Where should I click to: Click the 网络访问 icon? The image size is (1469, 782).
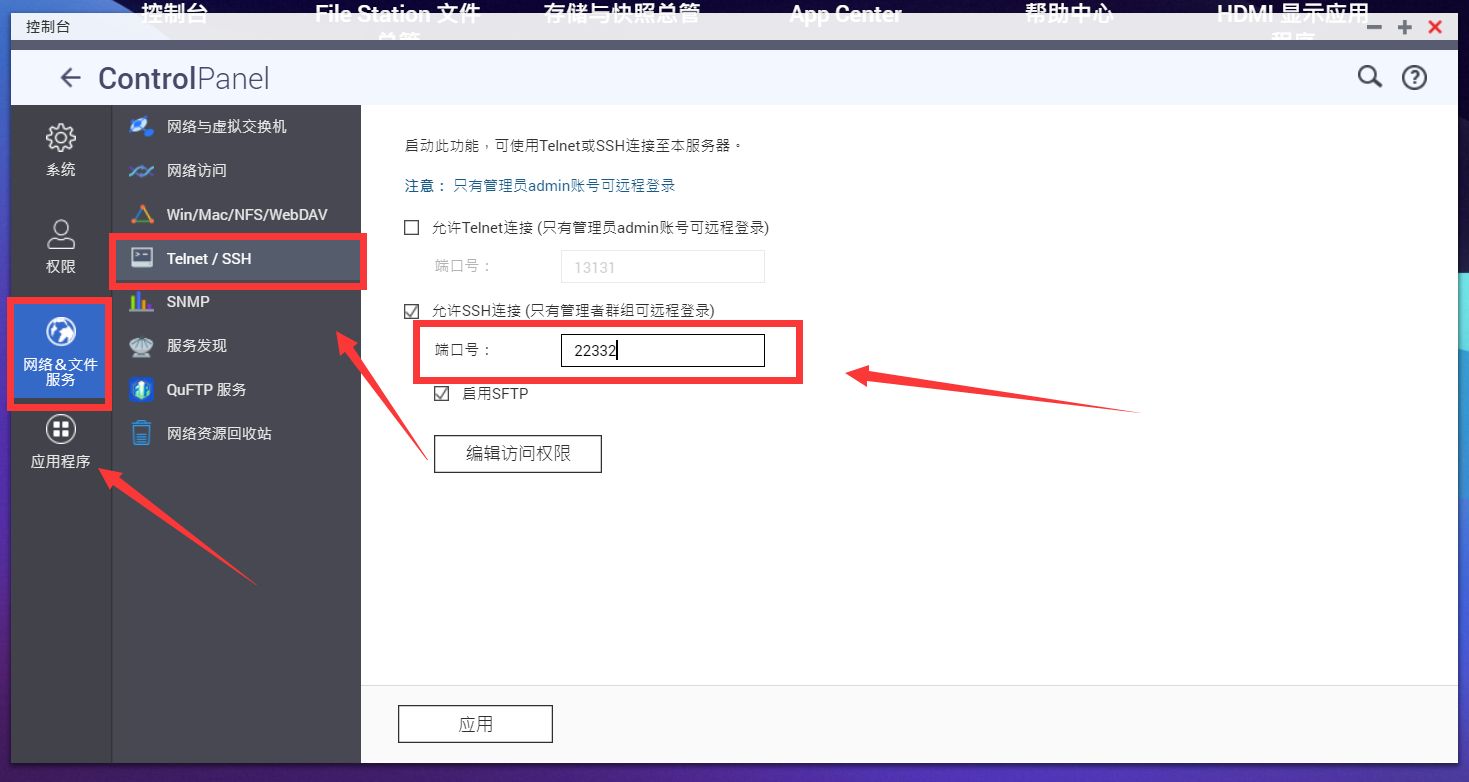(142, 171)
